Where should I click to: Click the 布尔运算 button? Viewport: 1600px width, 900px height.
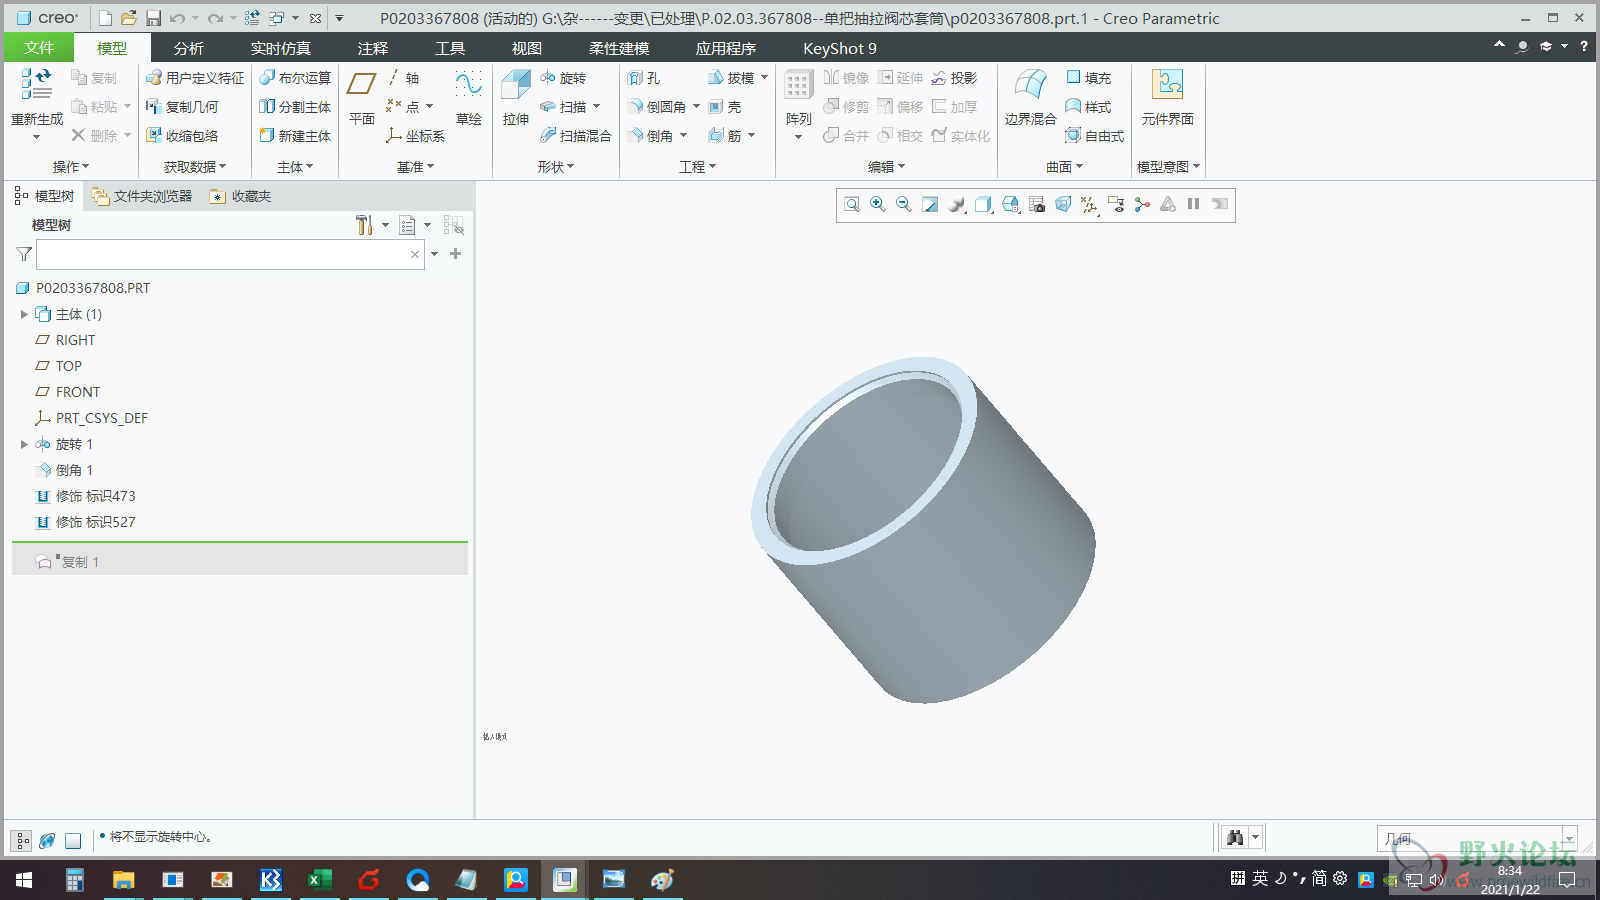[x=295, y=78]
